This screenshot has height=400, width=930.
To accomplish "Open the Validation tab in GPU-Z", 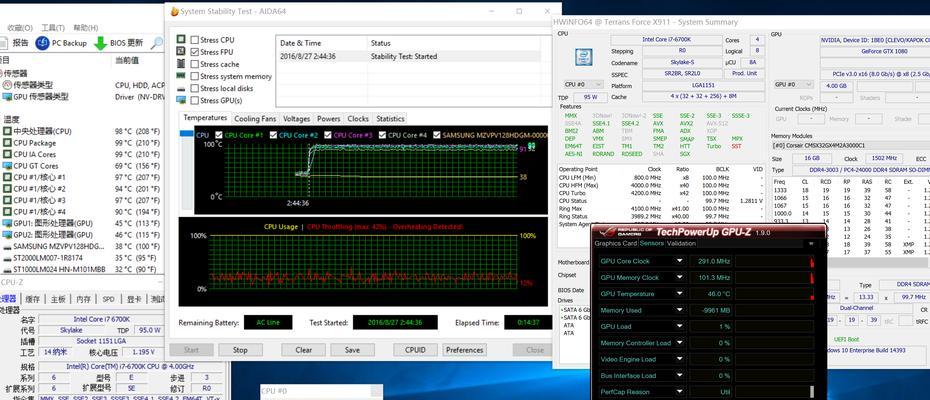I will pyautogui.click(x=681, y=243).
